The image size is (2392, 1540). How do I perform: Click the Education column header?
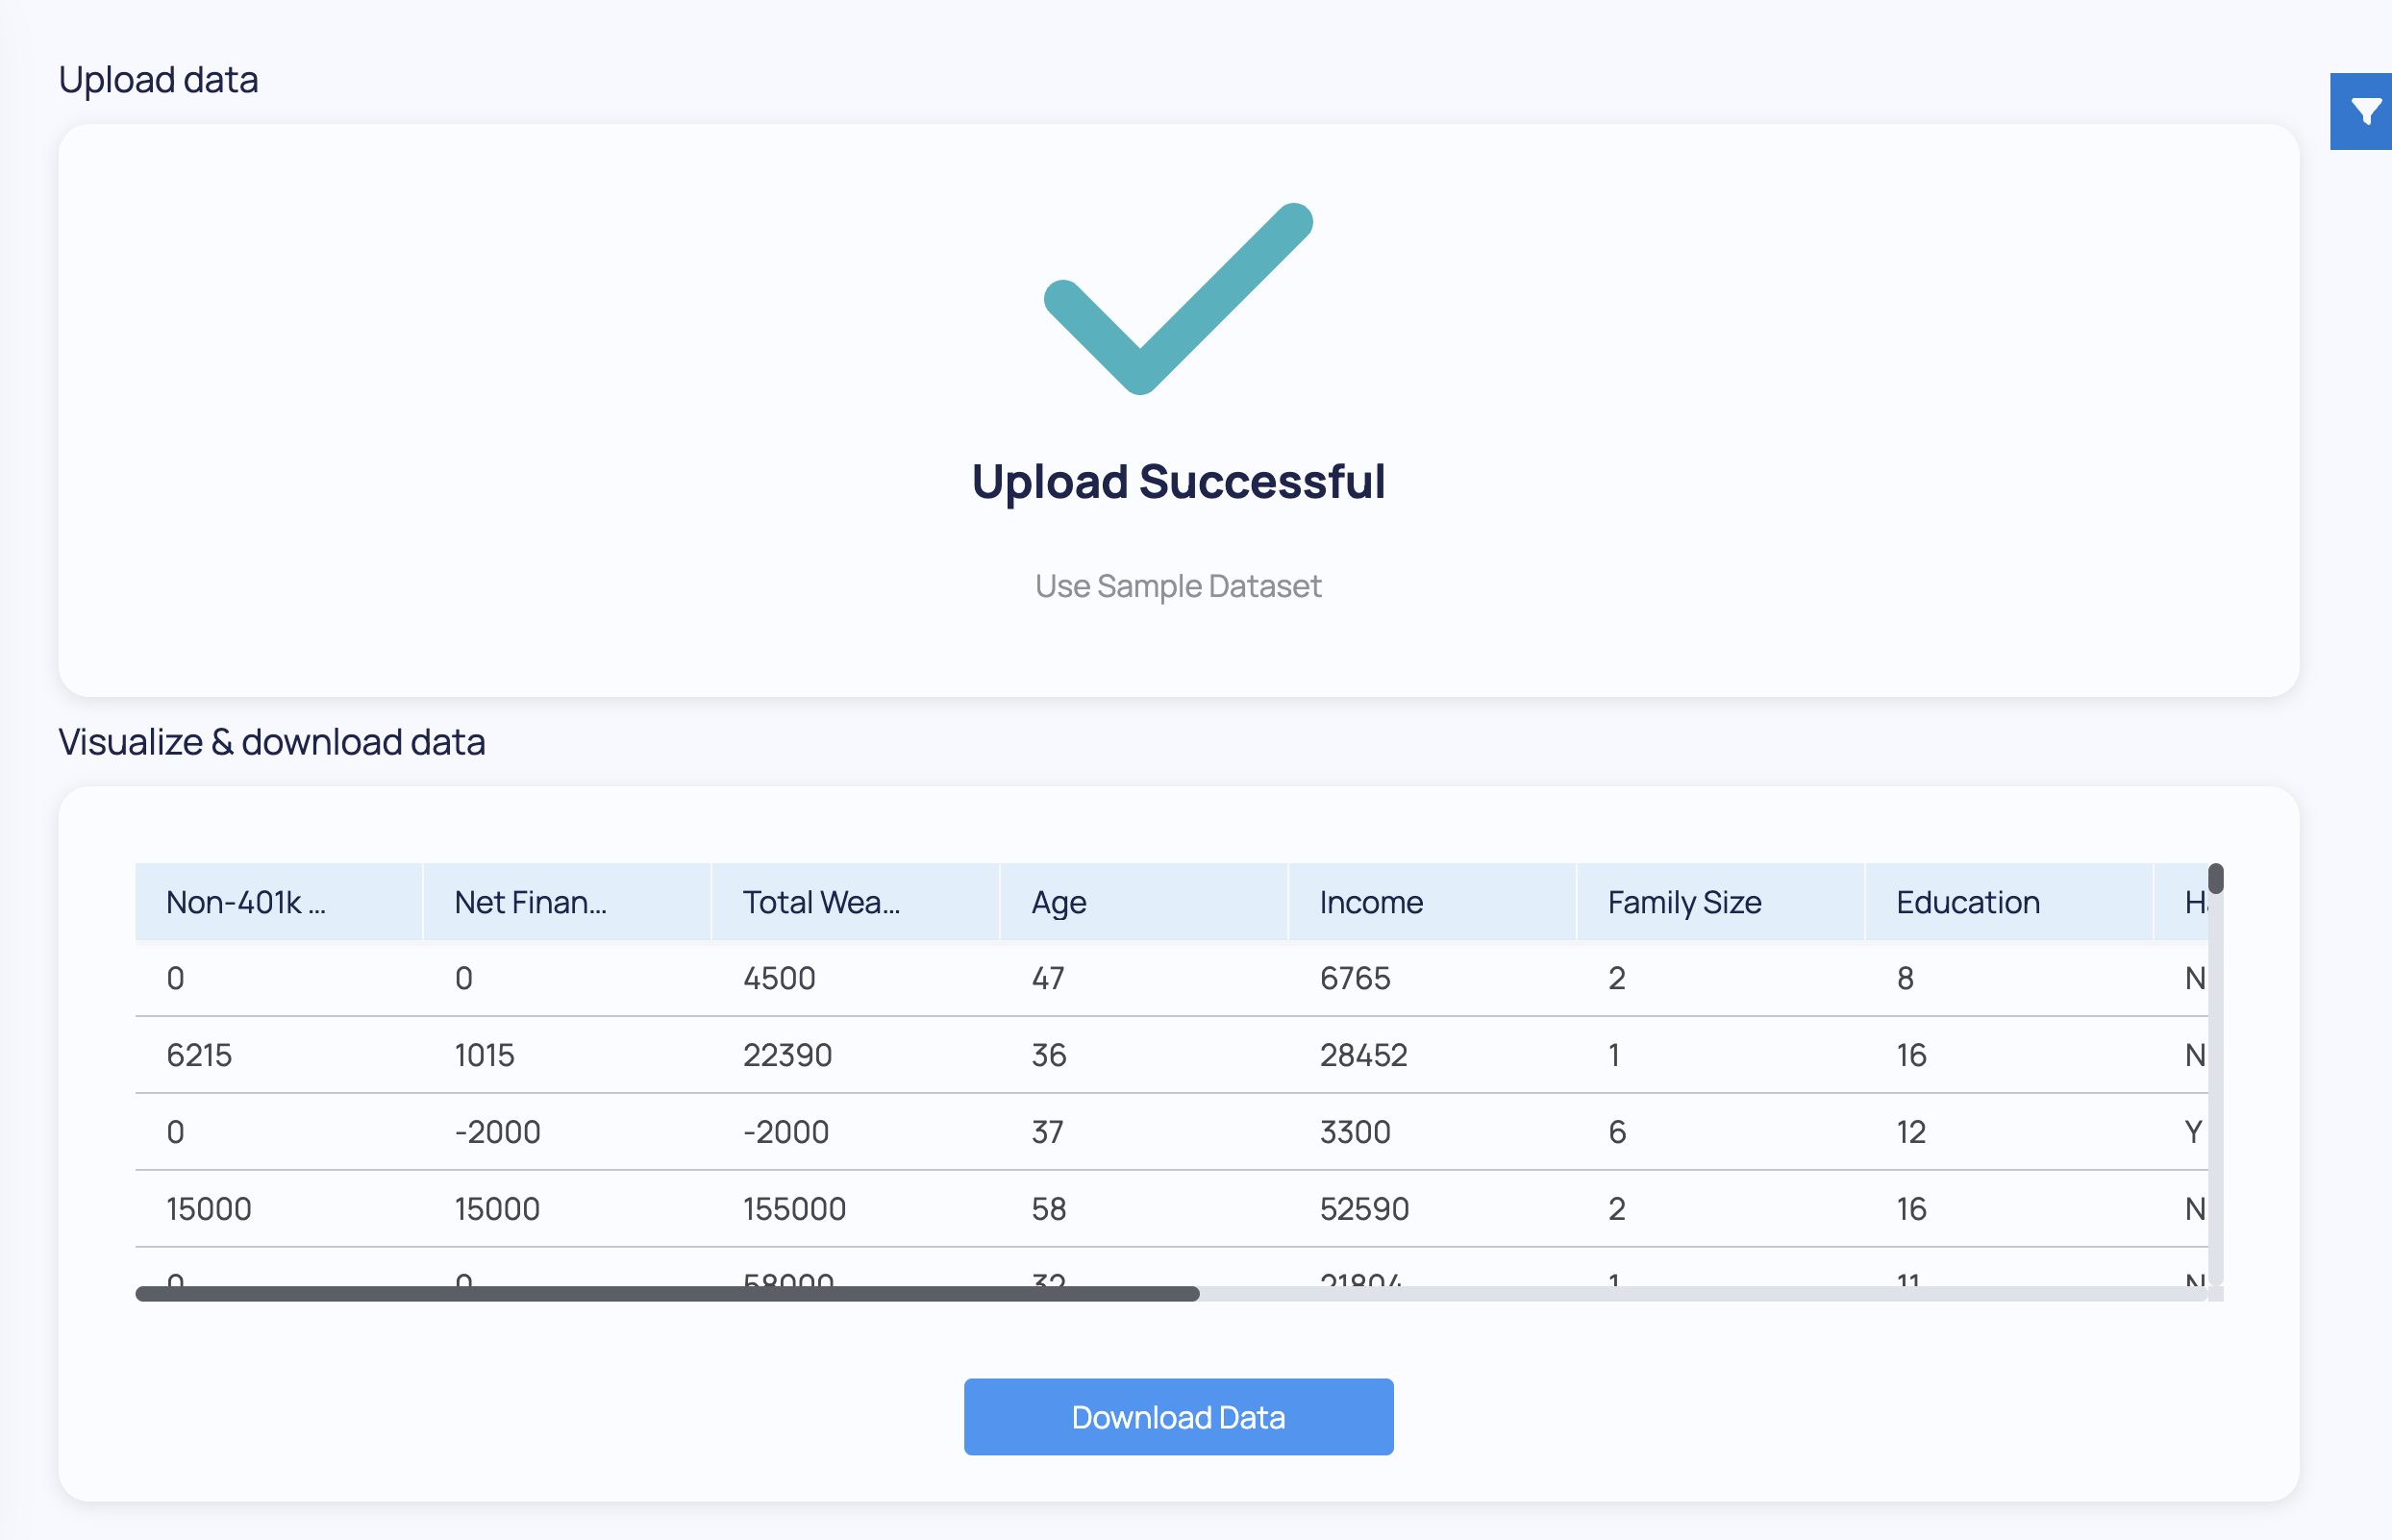pyautogui.click(x=2009, y=902)
